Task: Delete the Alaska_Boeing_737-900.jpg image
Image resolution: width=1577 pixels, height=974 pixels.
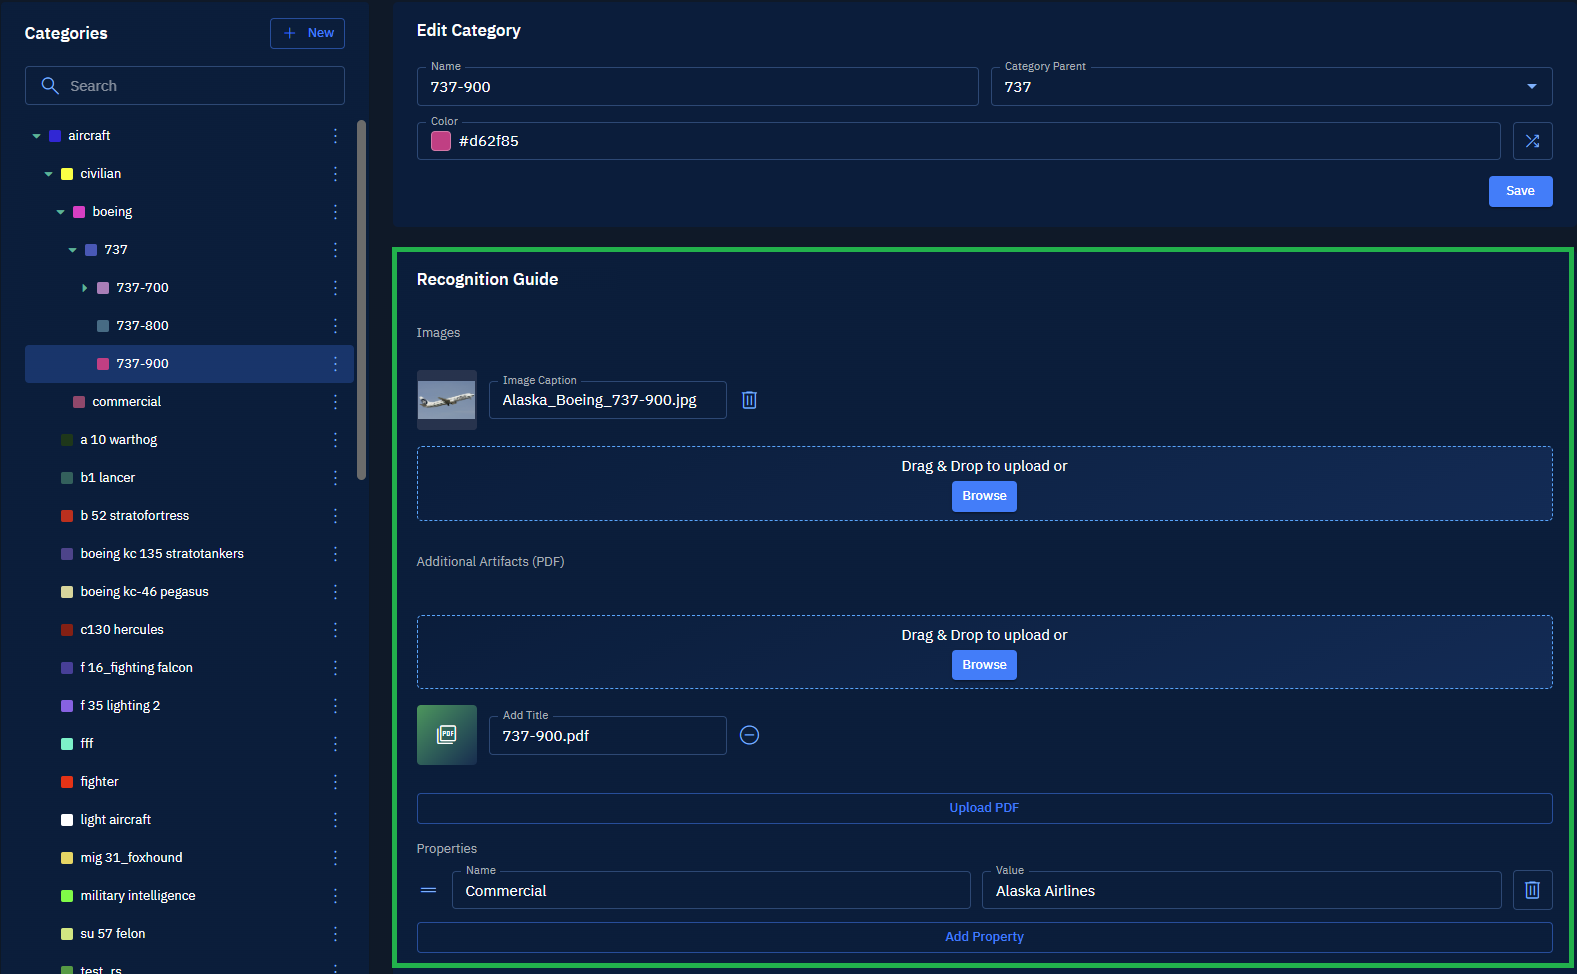Action: 749,400
